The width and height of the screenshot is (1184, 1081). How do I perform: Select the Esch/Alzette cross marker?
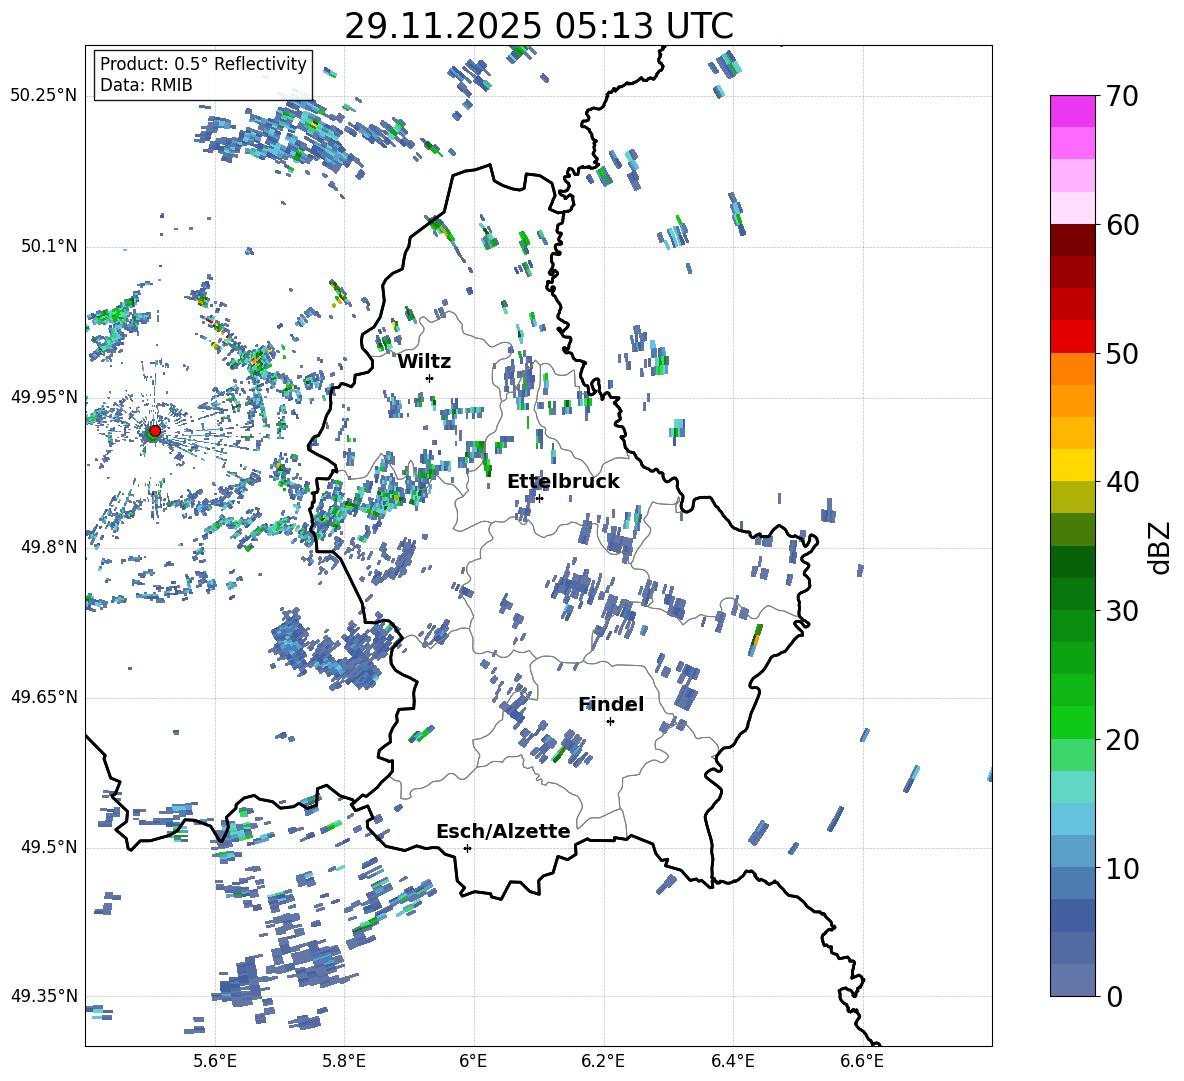point(467,848)
